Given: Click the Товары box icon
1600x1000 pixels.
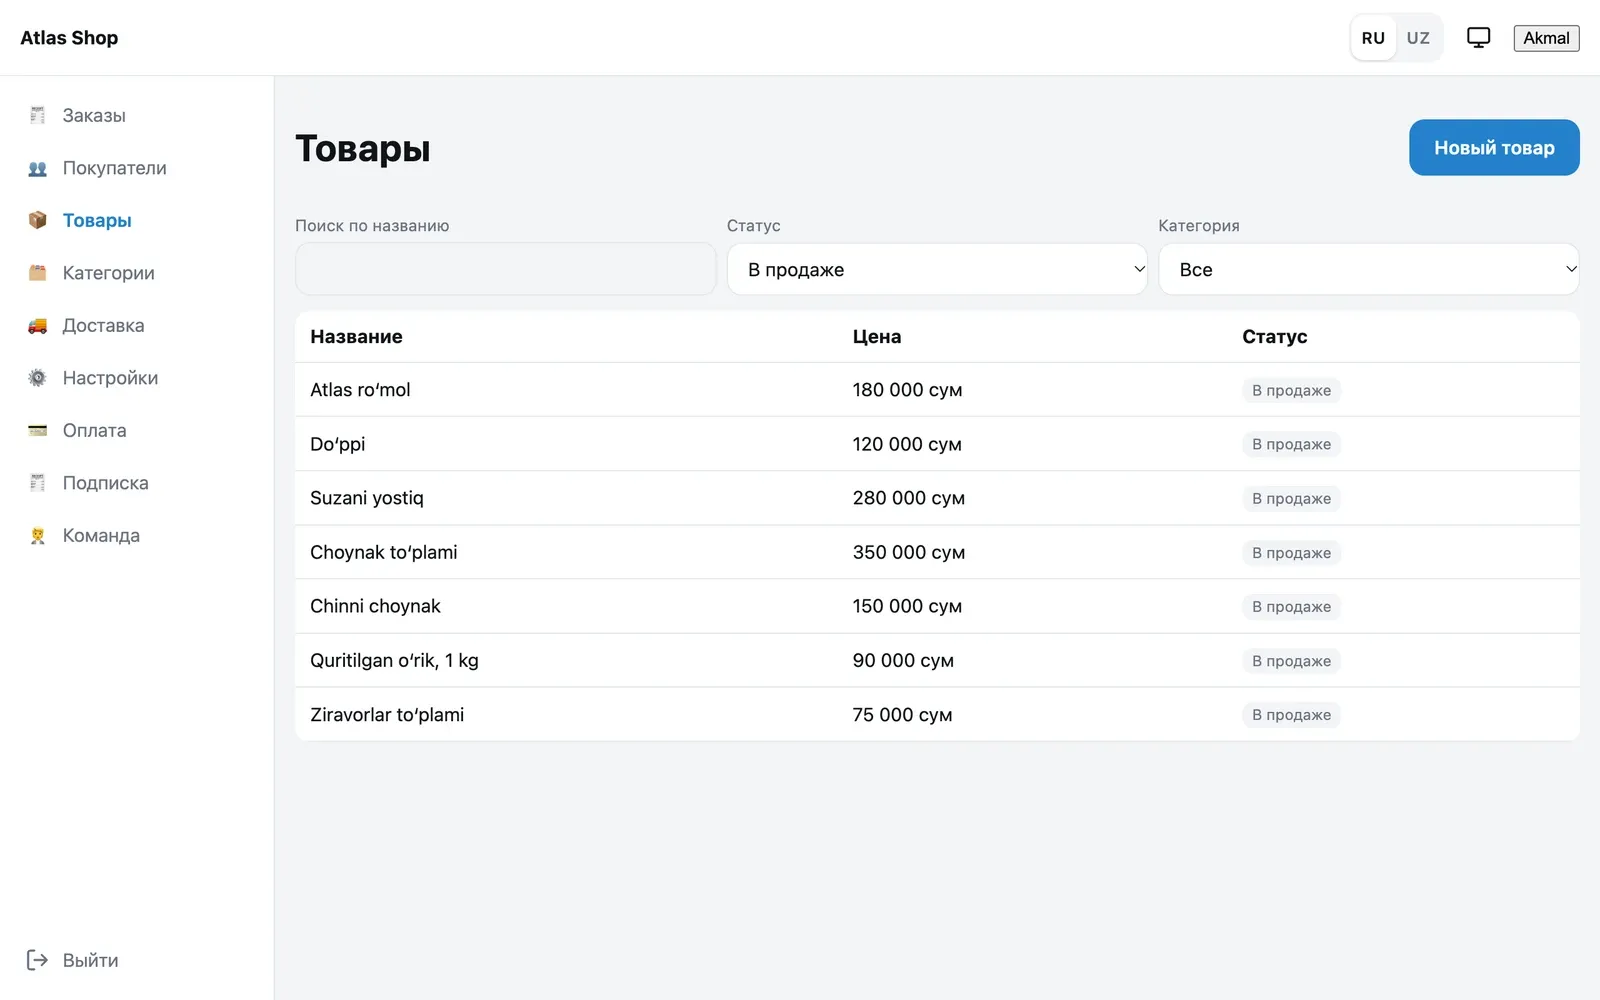Looking at the screenshot, I should [x=37, y=220].
